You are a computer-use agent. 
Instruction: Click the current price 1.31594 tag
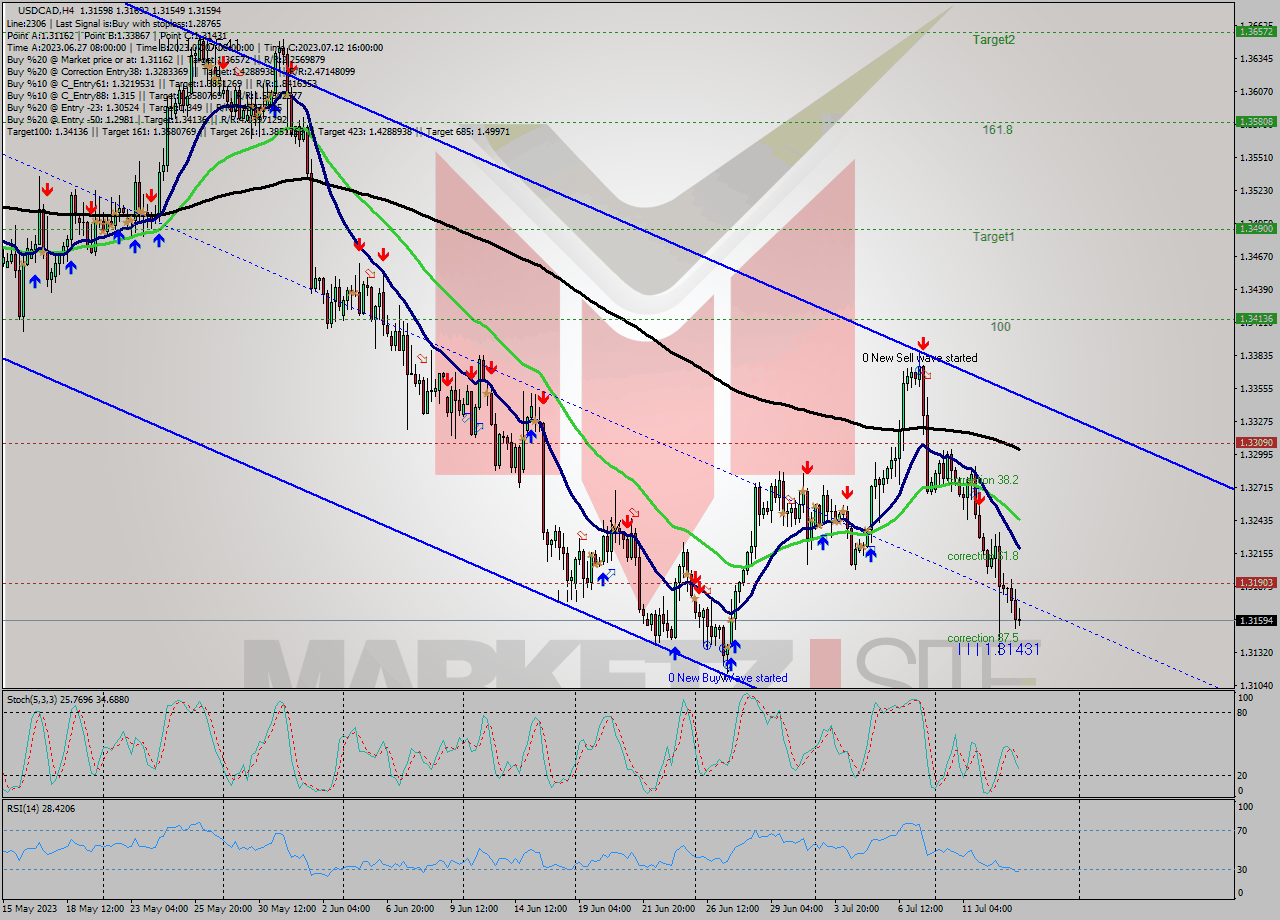click(x=1256, y=620)
